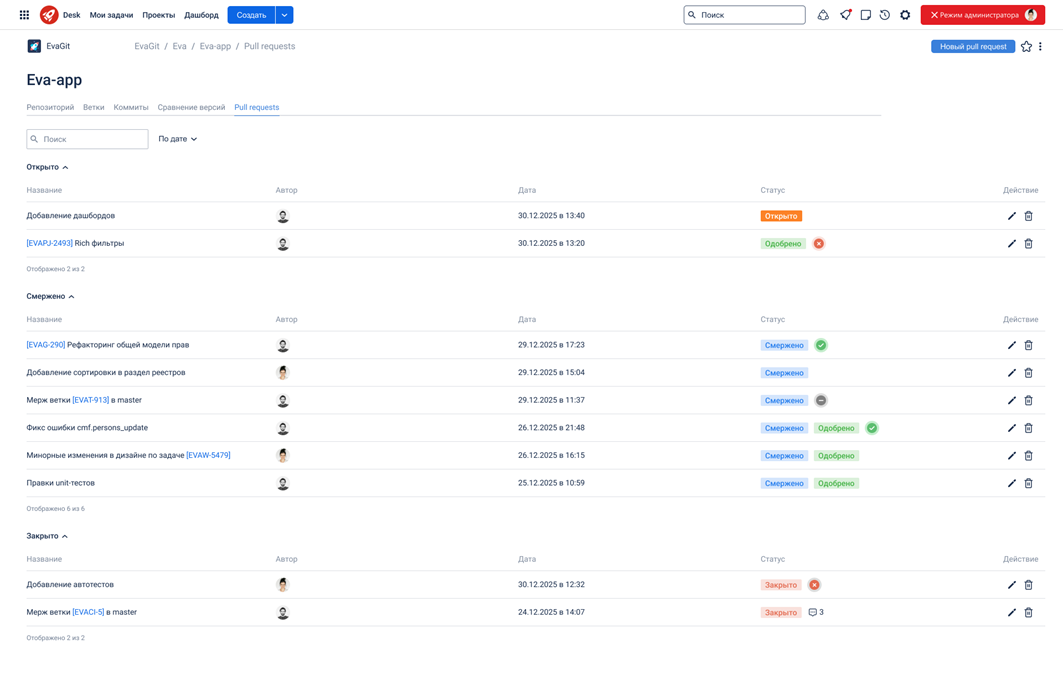Open the EVAPJ-2493 task link
Image resolution: width=1063 pixels, height=692 pixels.
pos(49,243)
